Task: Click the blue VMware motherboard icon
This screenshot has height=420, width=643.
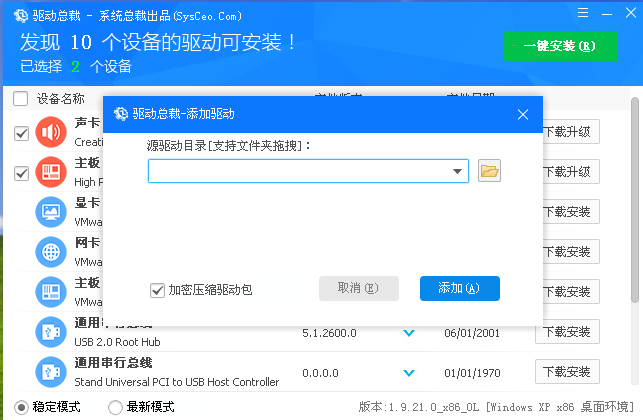Action: (x=51, y=292)
